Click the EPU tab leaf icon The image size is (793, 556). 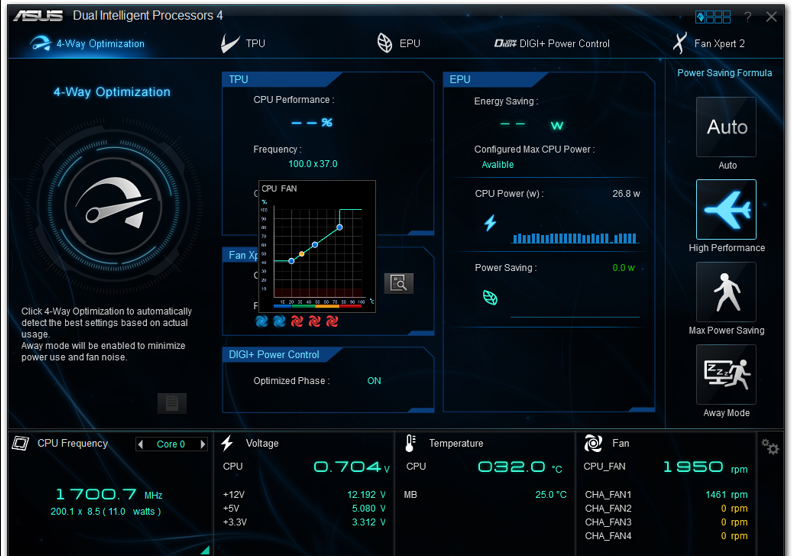(x=385, y=43)
